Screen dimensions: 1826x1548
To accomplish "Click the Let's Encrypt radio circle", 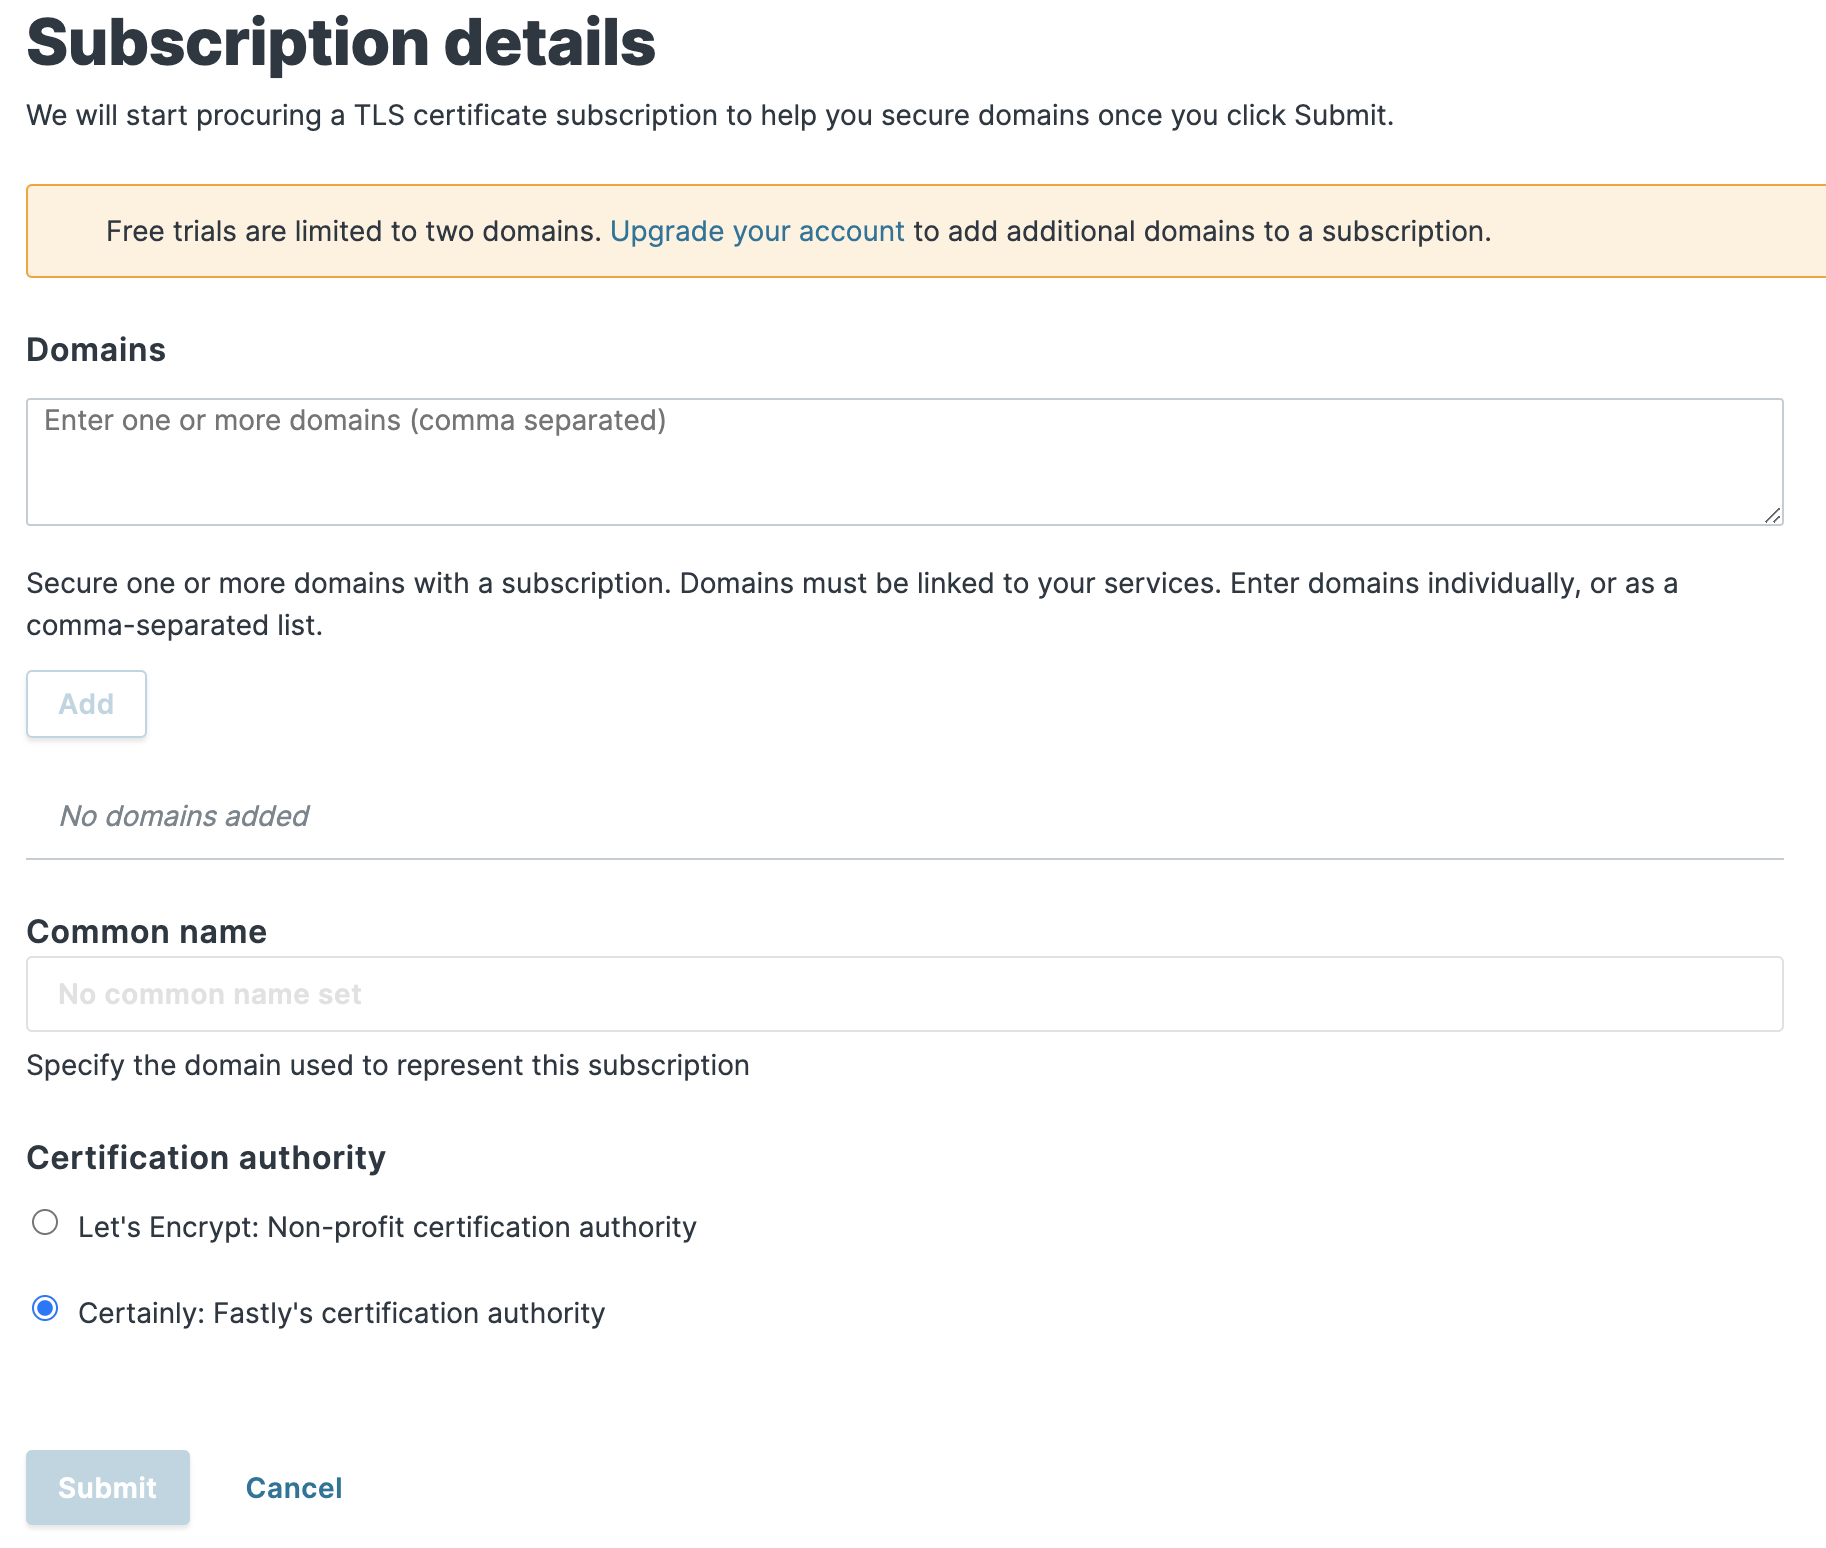I will (x=44, y=1220).
